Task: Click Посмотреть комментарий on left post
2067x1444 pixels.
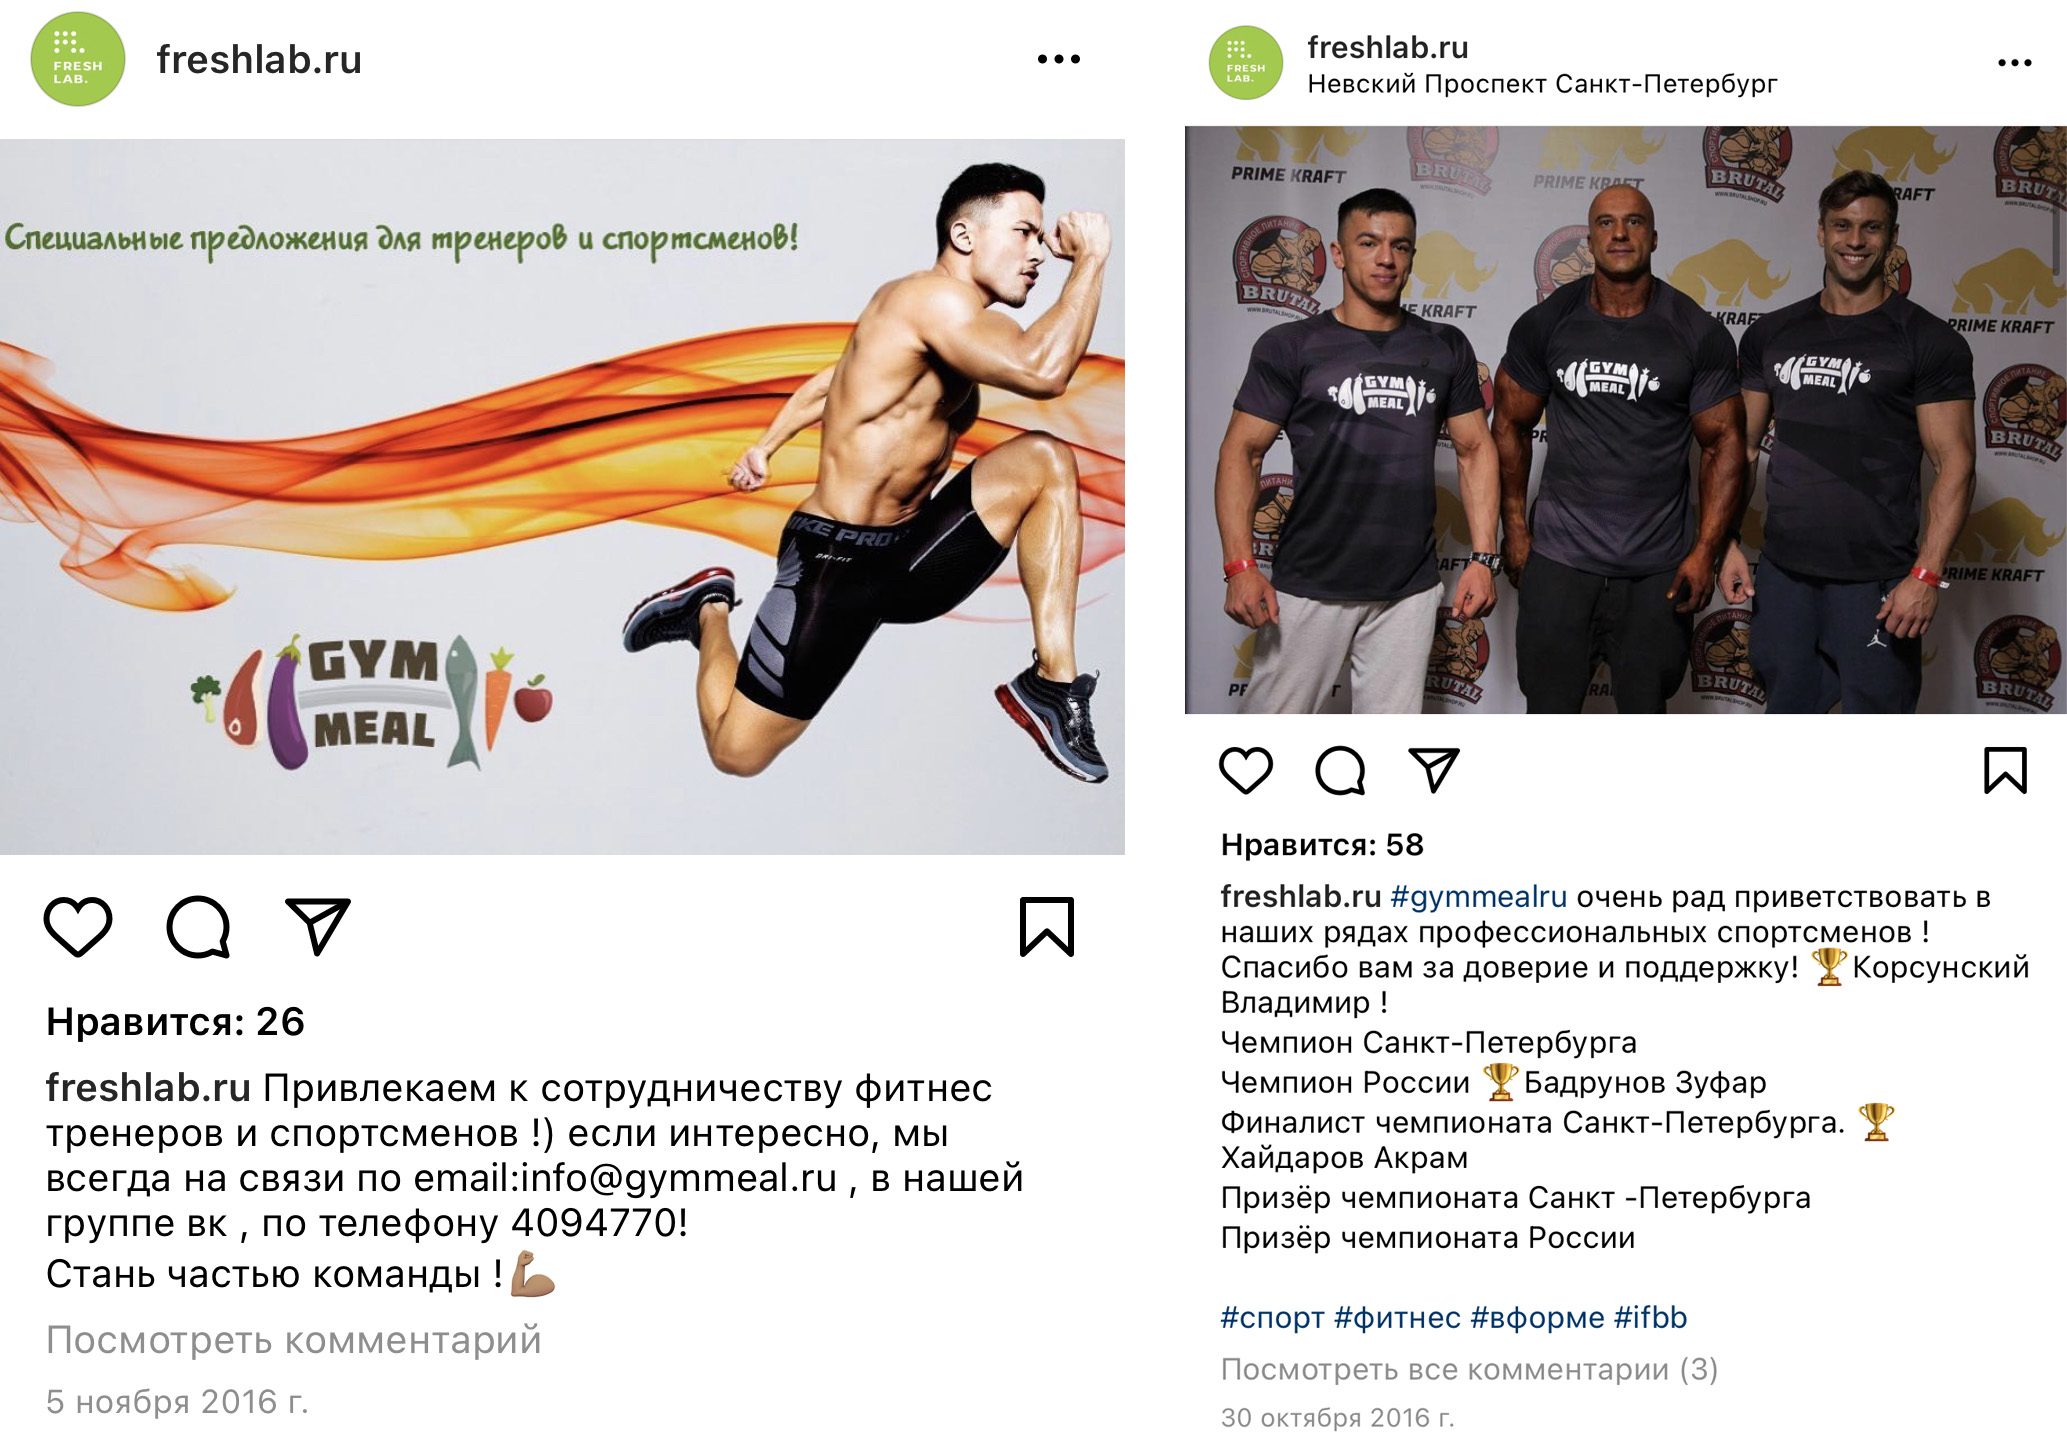Action: tap(293, 1339)
